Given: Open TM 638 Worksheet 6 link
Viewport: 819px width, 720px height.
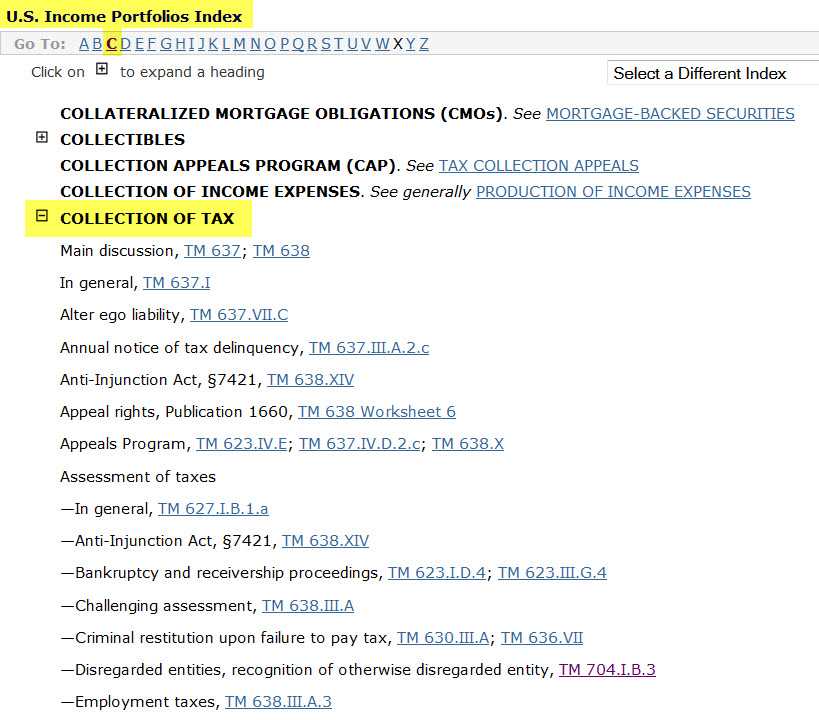Looking at the screenshot, I should click(377, 412).
